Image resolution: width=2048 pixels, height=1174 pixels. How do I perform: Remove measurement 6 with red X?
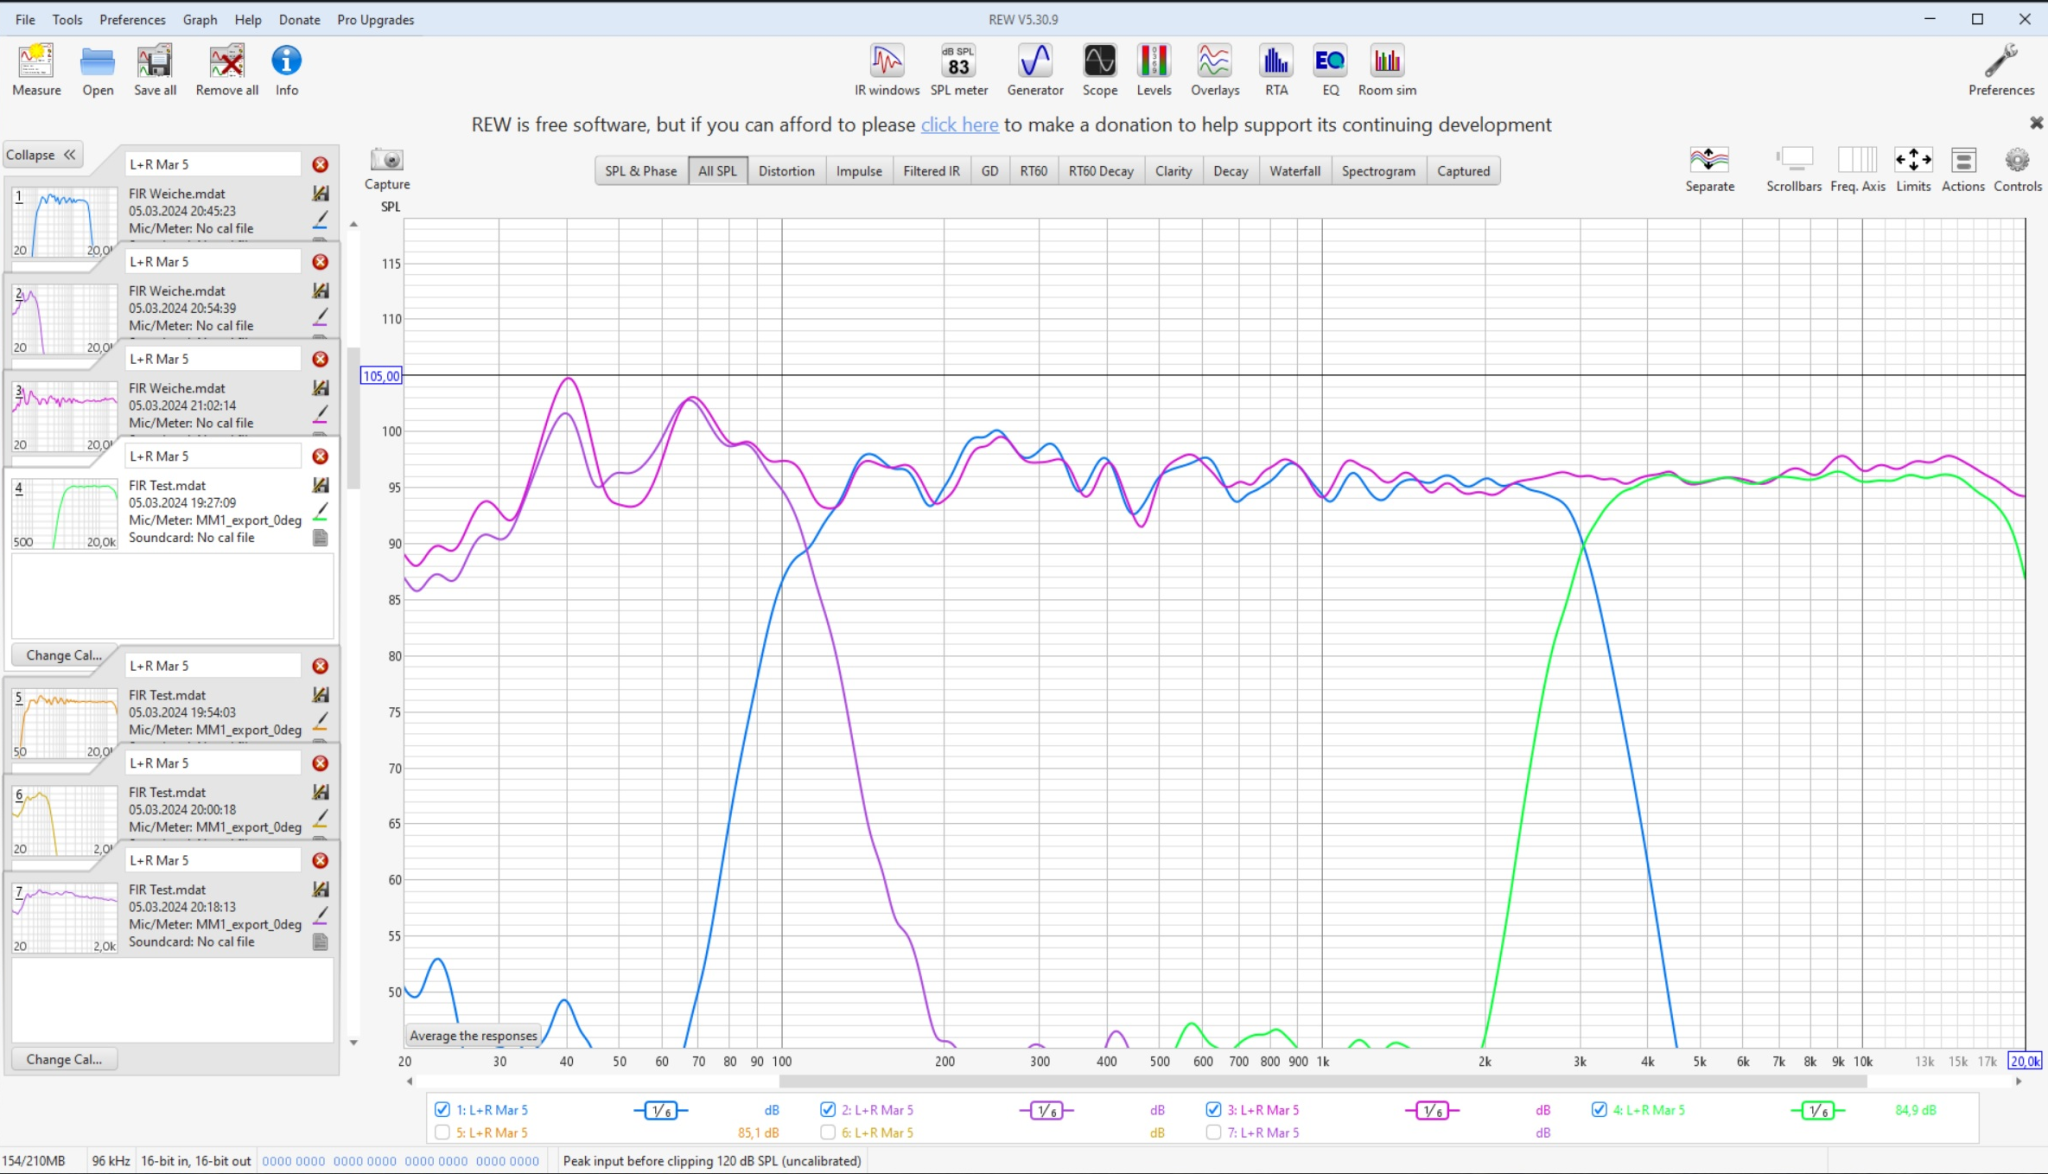coord(320,763)
